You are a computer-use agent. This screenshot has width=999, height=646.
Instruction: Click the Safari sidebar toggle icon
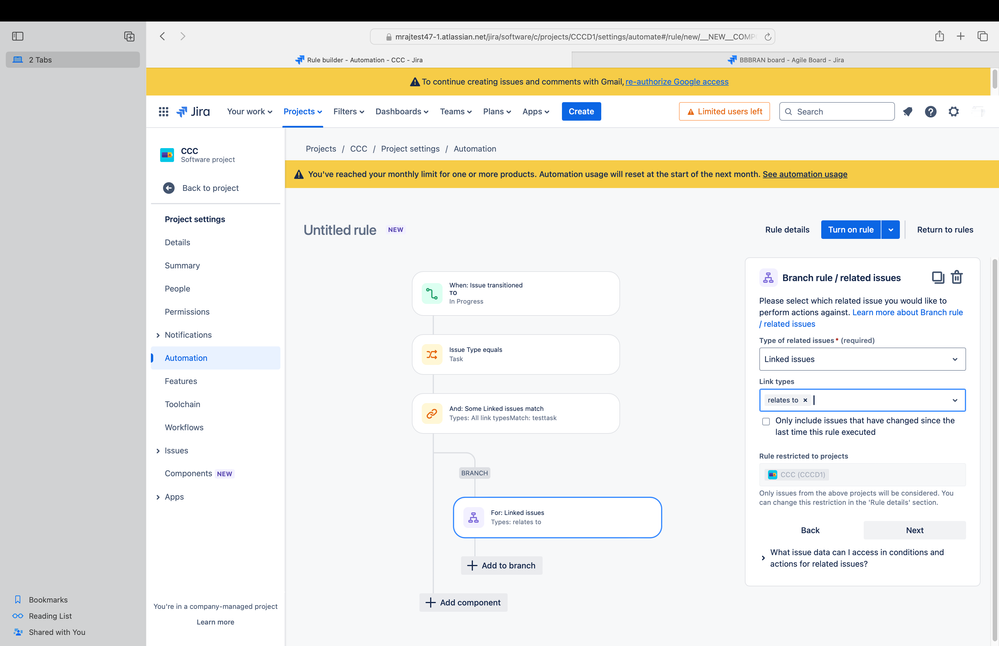click(18, 36)
